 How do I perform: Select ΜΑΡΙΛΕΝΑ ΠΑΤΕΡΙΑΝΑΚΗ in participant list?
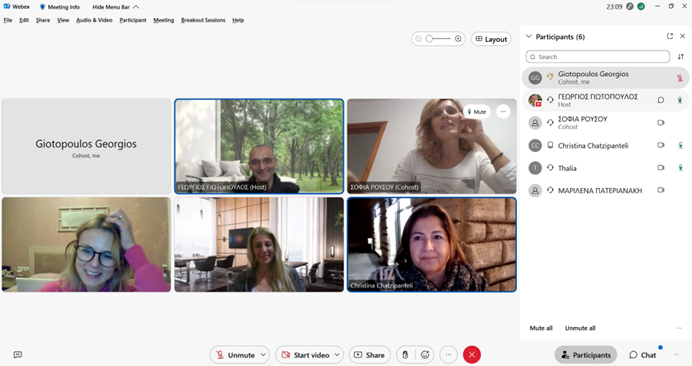click(606, 190)
